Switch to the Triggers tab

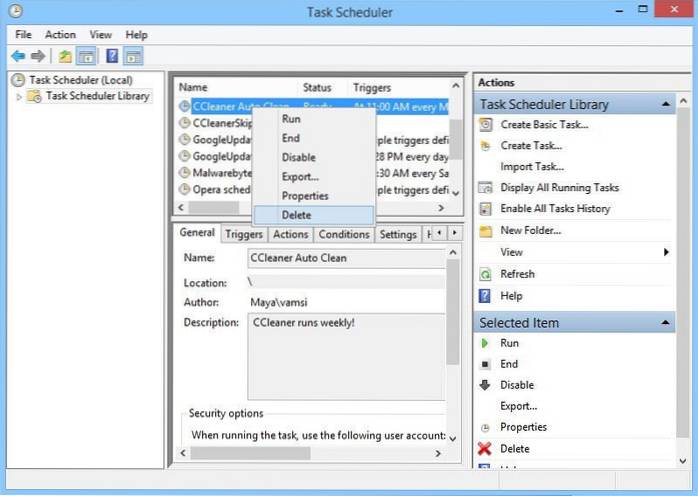click(244, 235)
